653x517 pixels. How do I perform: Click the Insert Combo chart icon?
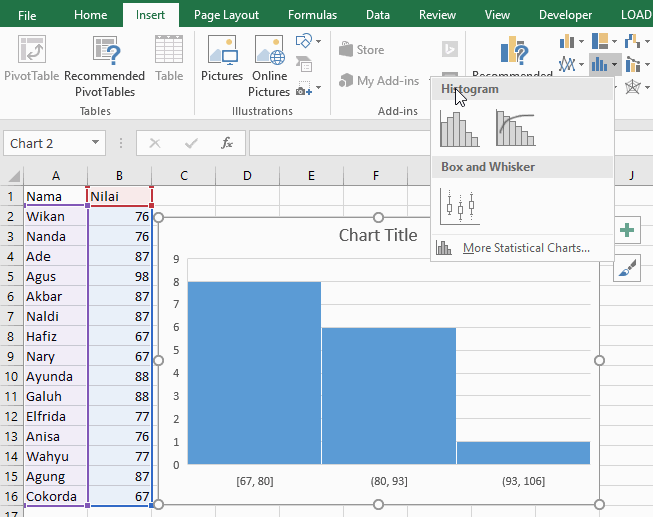coord(633,64)
